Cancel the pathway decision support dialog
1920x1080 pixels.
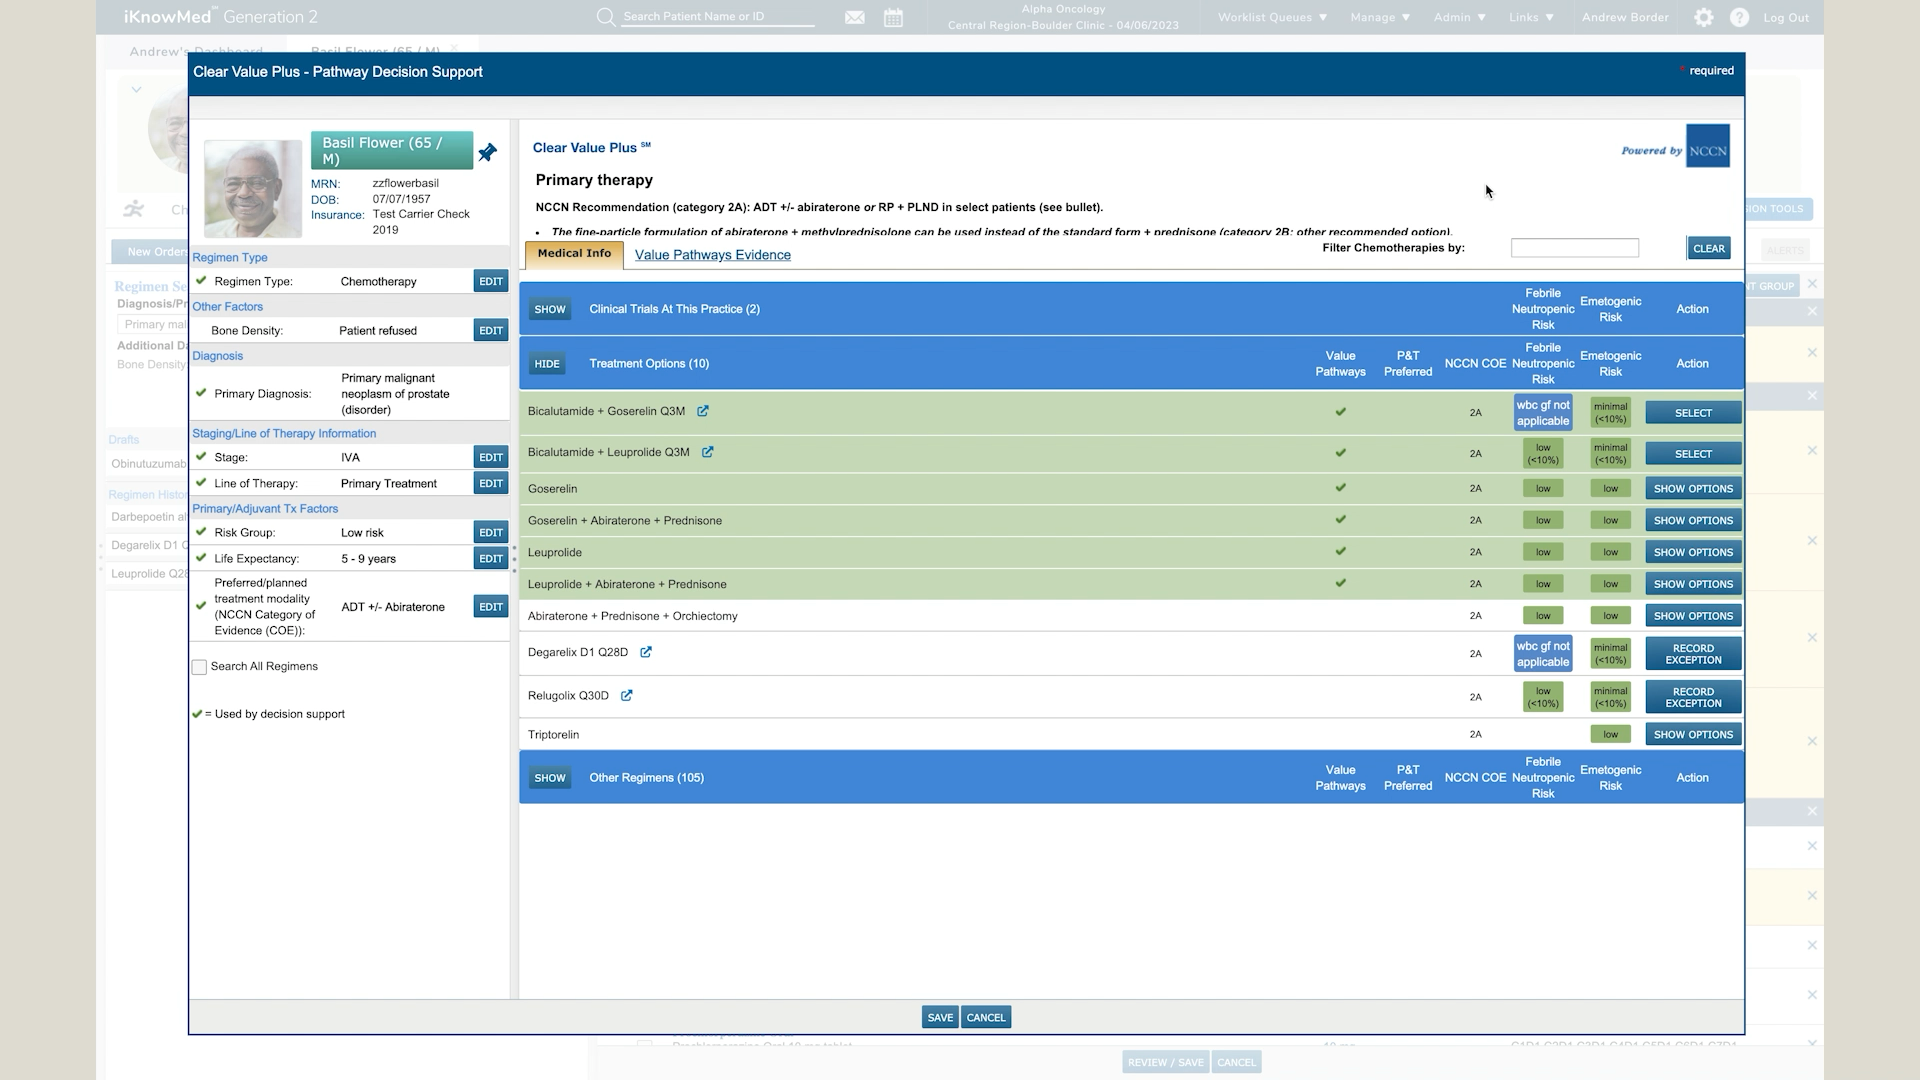(x=986, y=1018)
